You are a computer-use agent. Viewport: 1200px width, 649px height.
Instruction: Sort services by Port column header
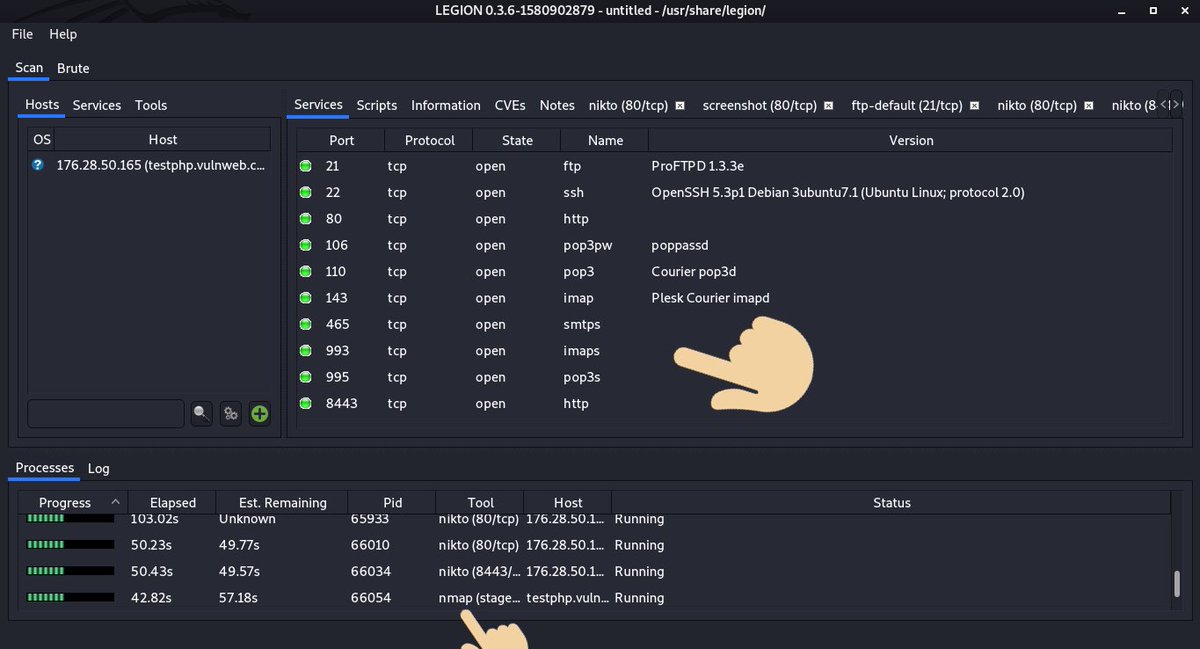[341, 140]
